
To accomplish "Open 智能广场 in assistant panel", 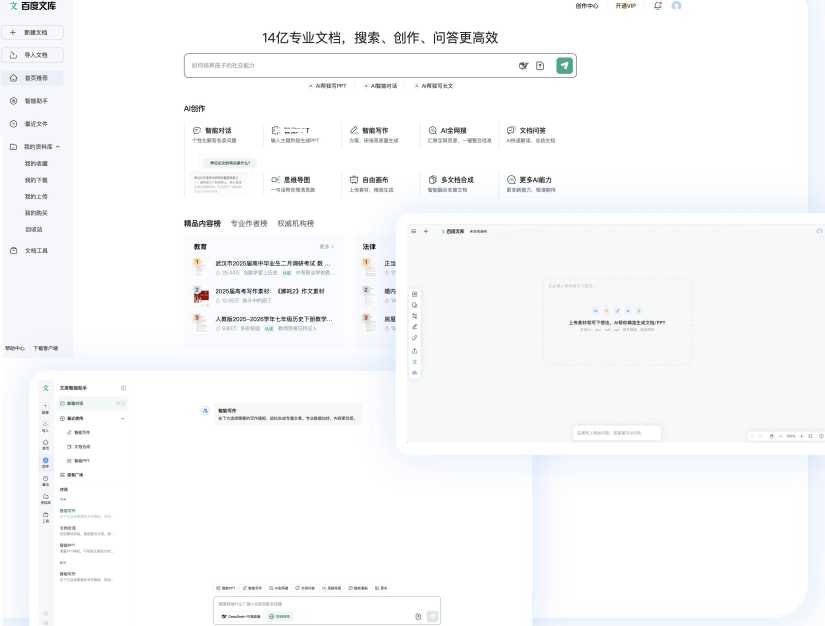I will click(72, 474).
